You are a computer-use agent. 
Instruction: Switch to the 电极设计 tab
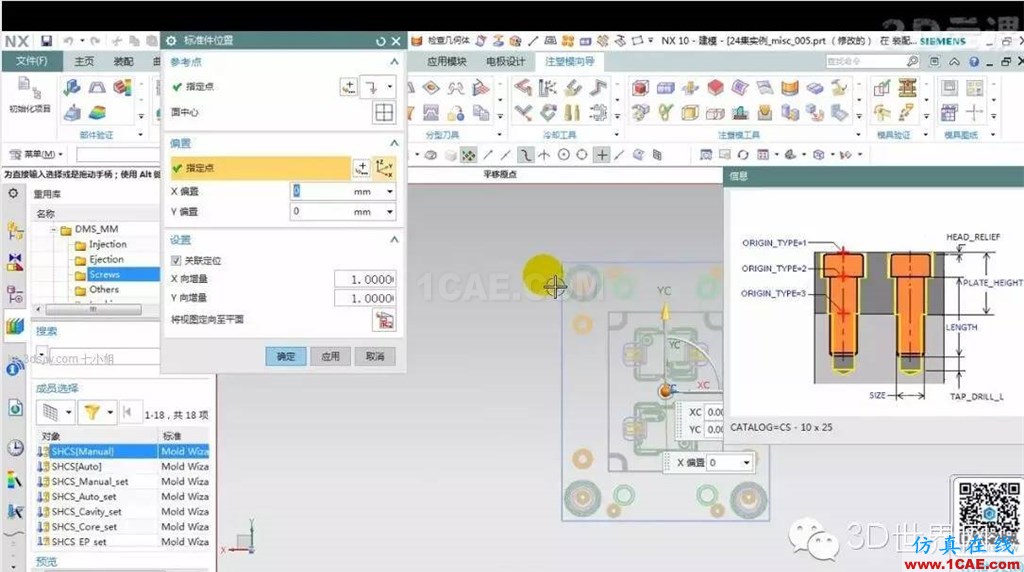coord(505,61)
